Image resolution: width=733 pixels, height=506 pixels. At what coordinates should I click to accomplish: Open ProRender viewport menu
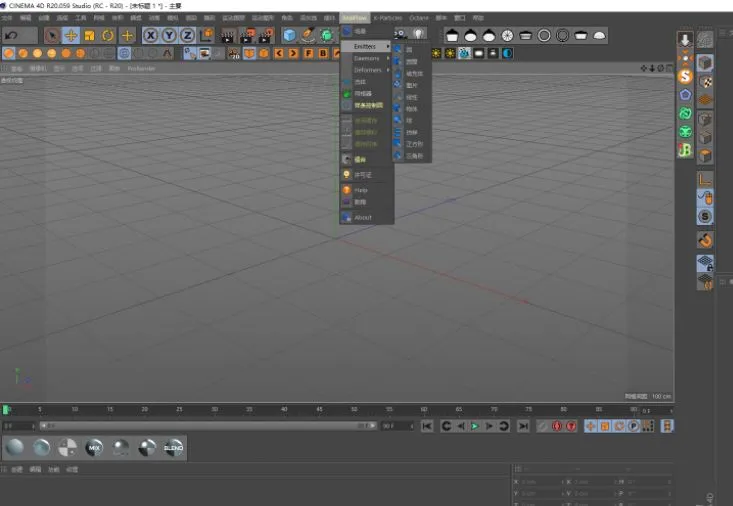141,69
